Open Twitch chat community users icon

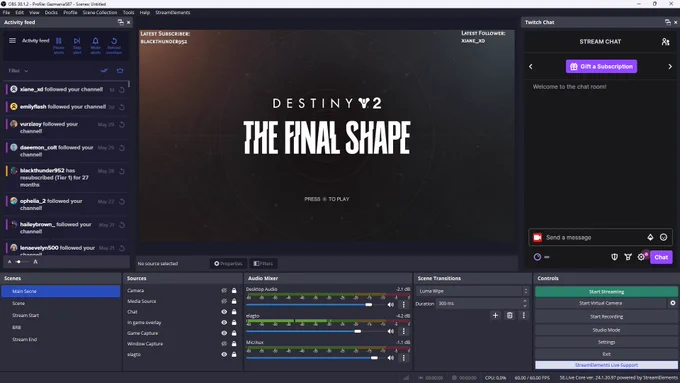665,42
